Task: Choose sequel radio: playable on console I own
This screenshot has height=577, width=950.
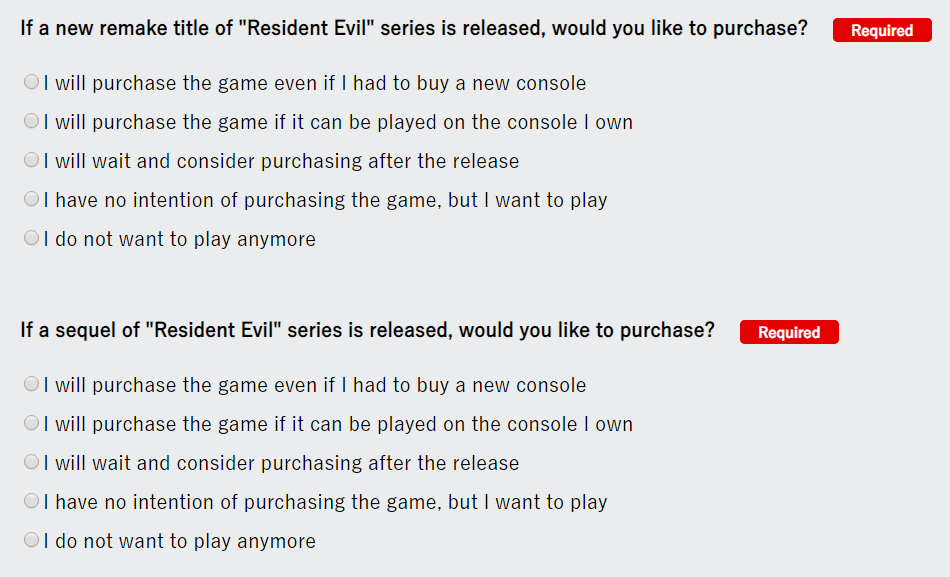Action: (x=32, y=422)
